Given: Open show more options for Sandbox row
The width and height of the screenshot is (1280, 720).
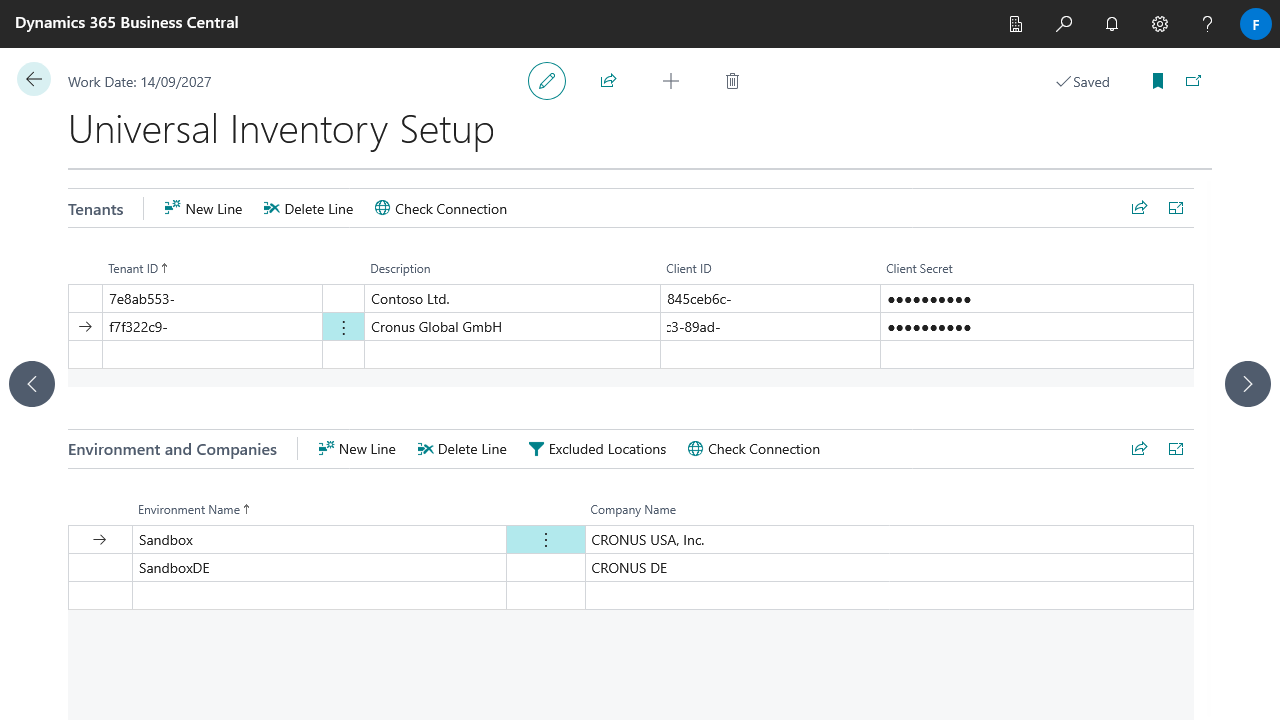Looking at the screenshot, I should coord(546,540).
